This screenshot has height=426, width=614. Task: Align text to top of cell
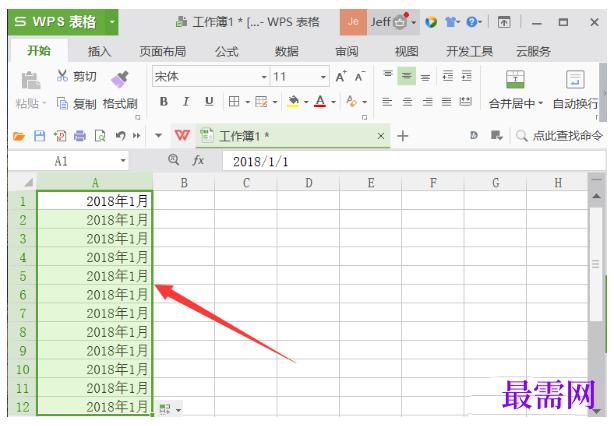(x=388, y=75)
